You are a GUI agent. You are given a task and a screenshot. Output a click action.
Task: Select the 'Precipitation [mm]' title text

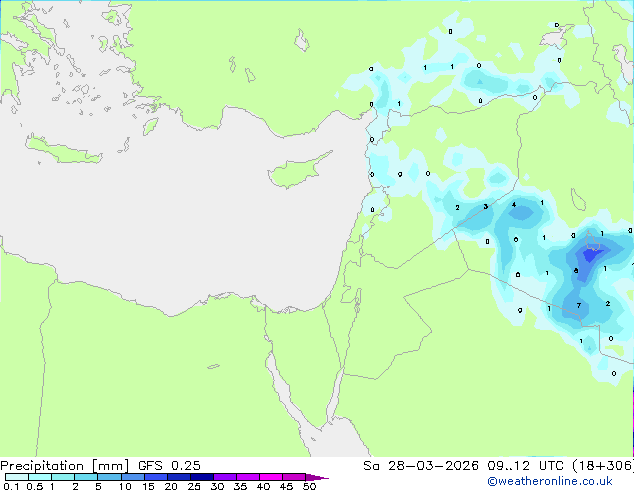point(65,466)
